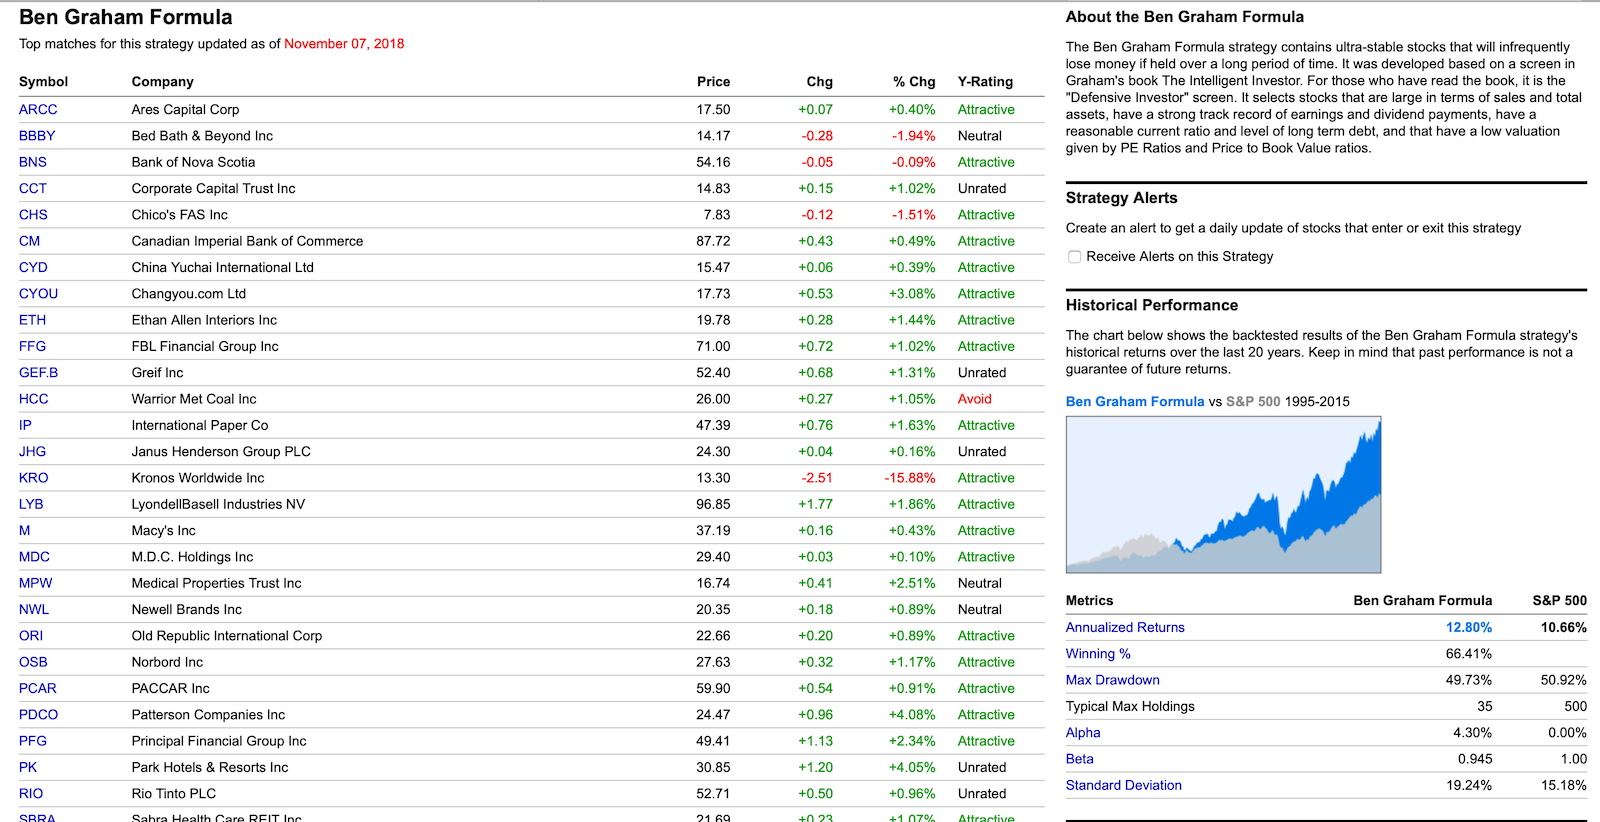This screenshot has height=822, width=1600.
Task: Click the % Chg column header
Action: [915, 82]
